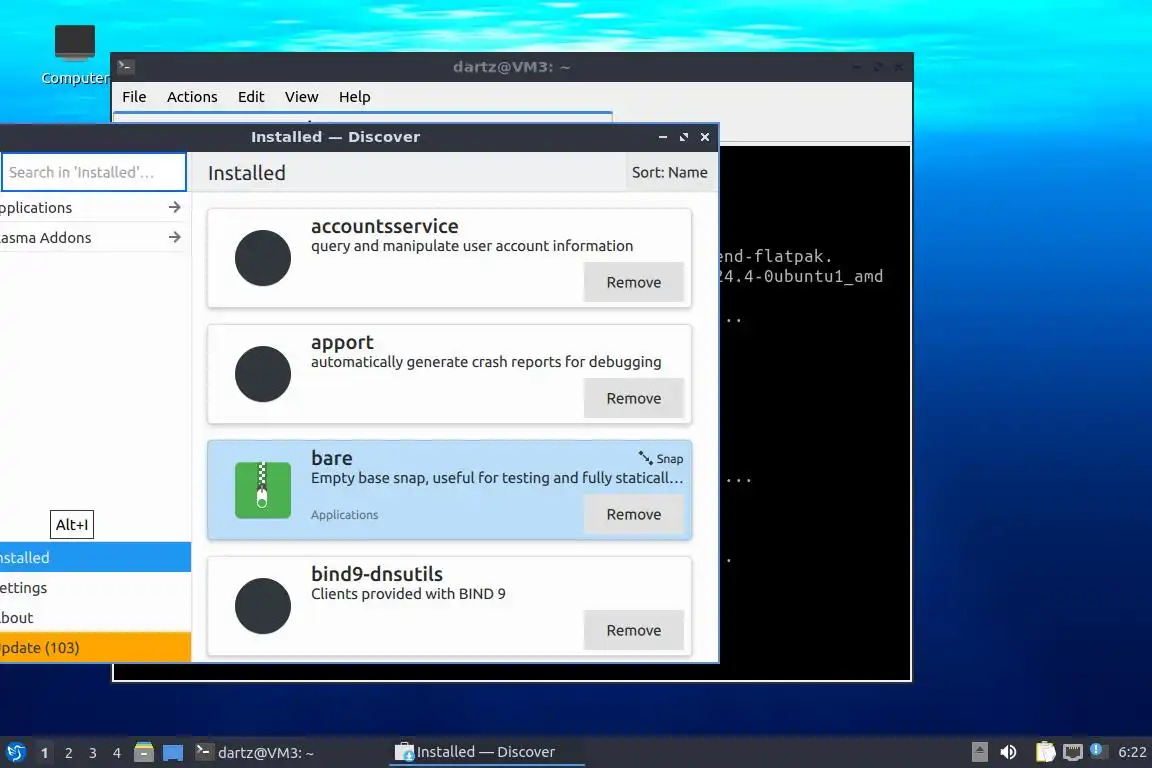Click the taskbar clock showing 6:22
Viewport: 1152px width, 768px height.
click(1131, 752)
